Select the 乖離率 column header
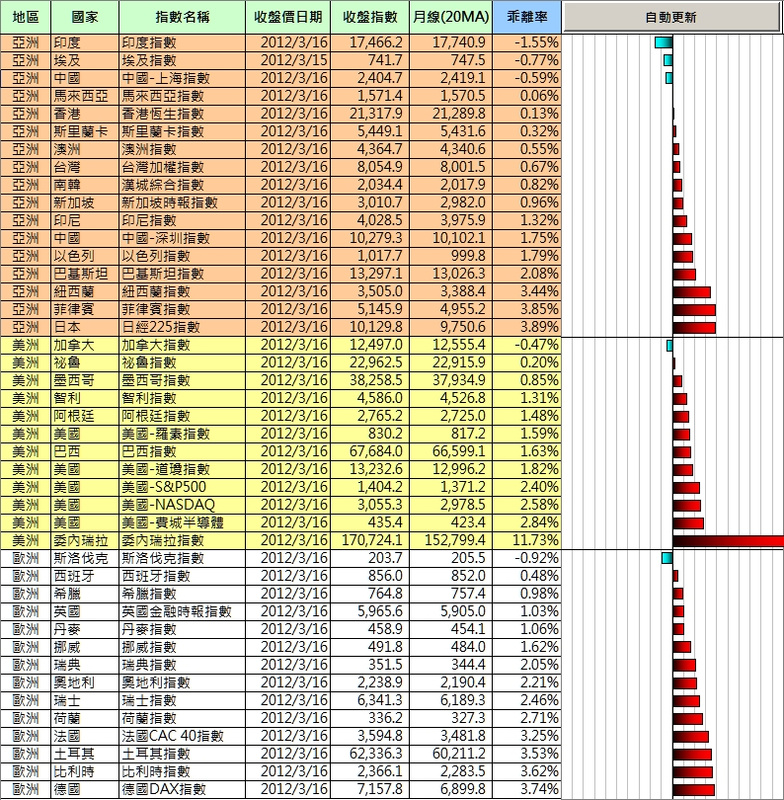Viewport: 784px width, 800px height. (527, 17)
